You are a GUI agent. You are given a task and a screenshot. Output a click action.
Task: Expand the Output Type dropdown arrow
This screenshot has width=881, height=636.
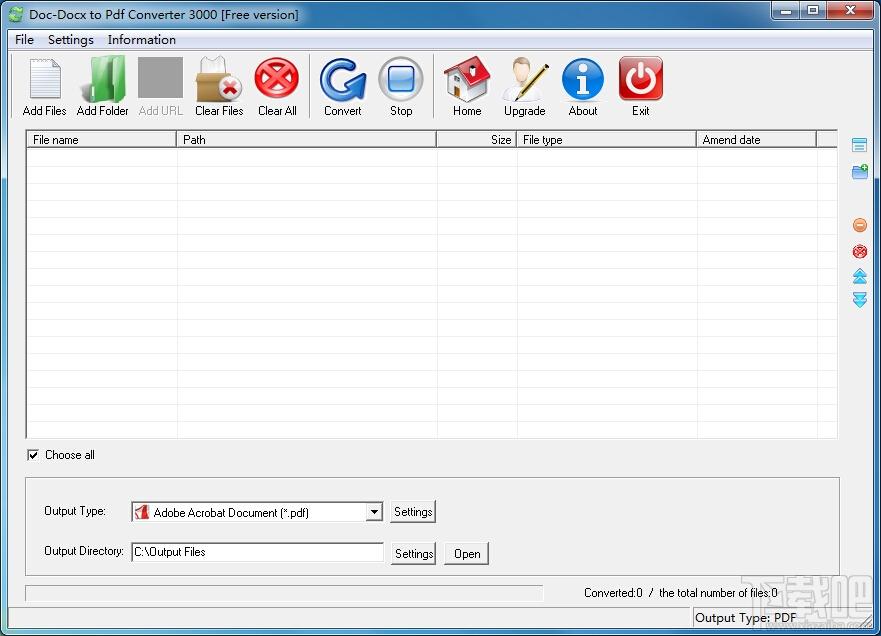(374, 512)
